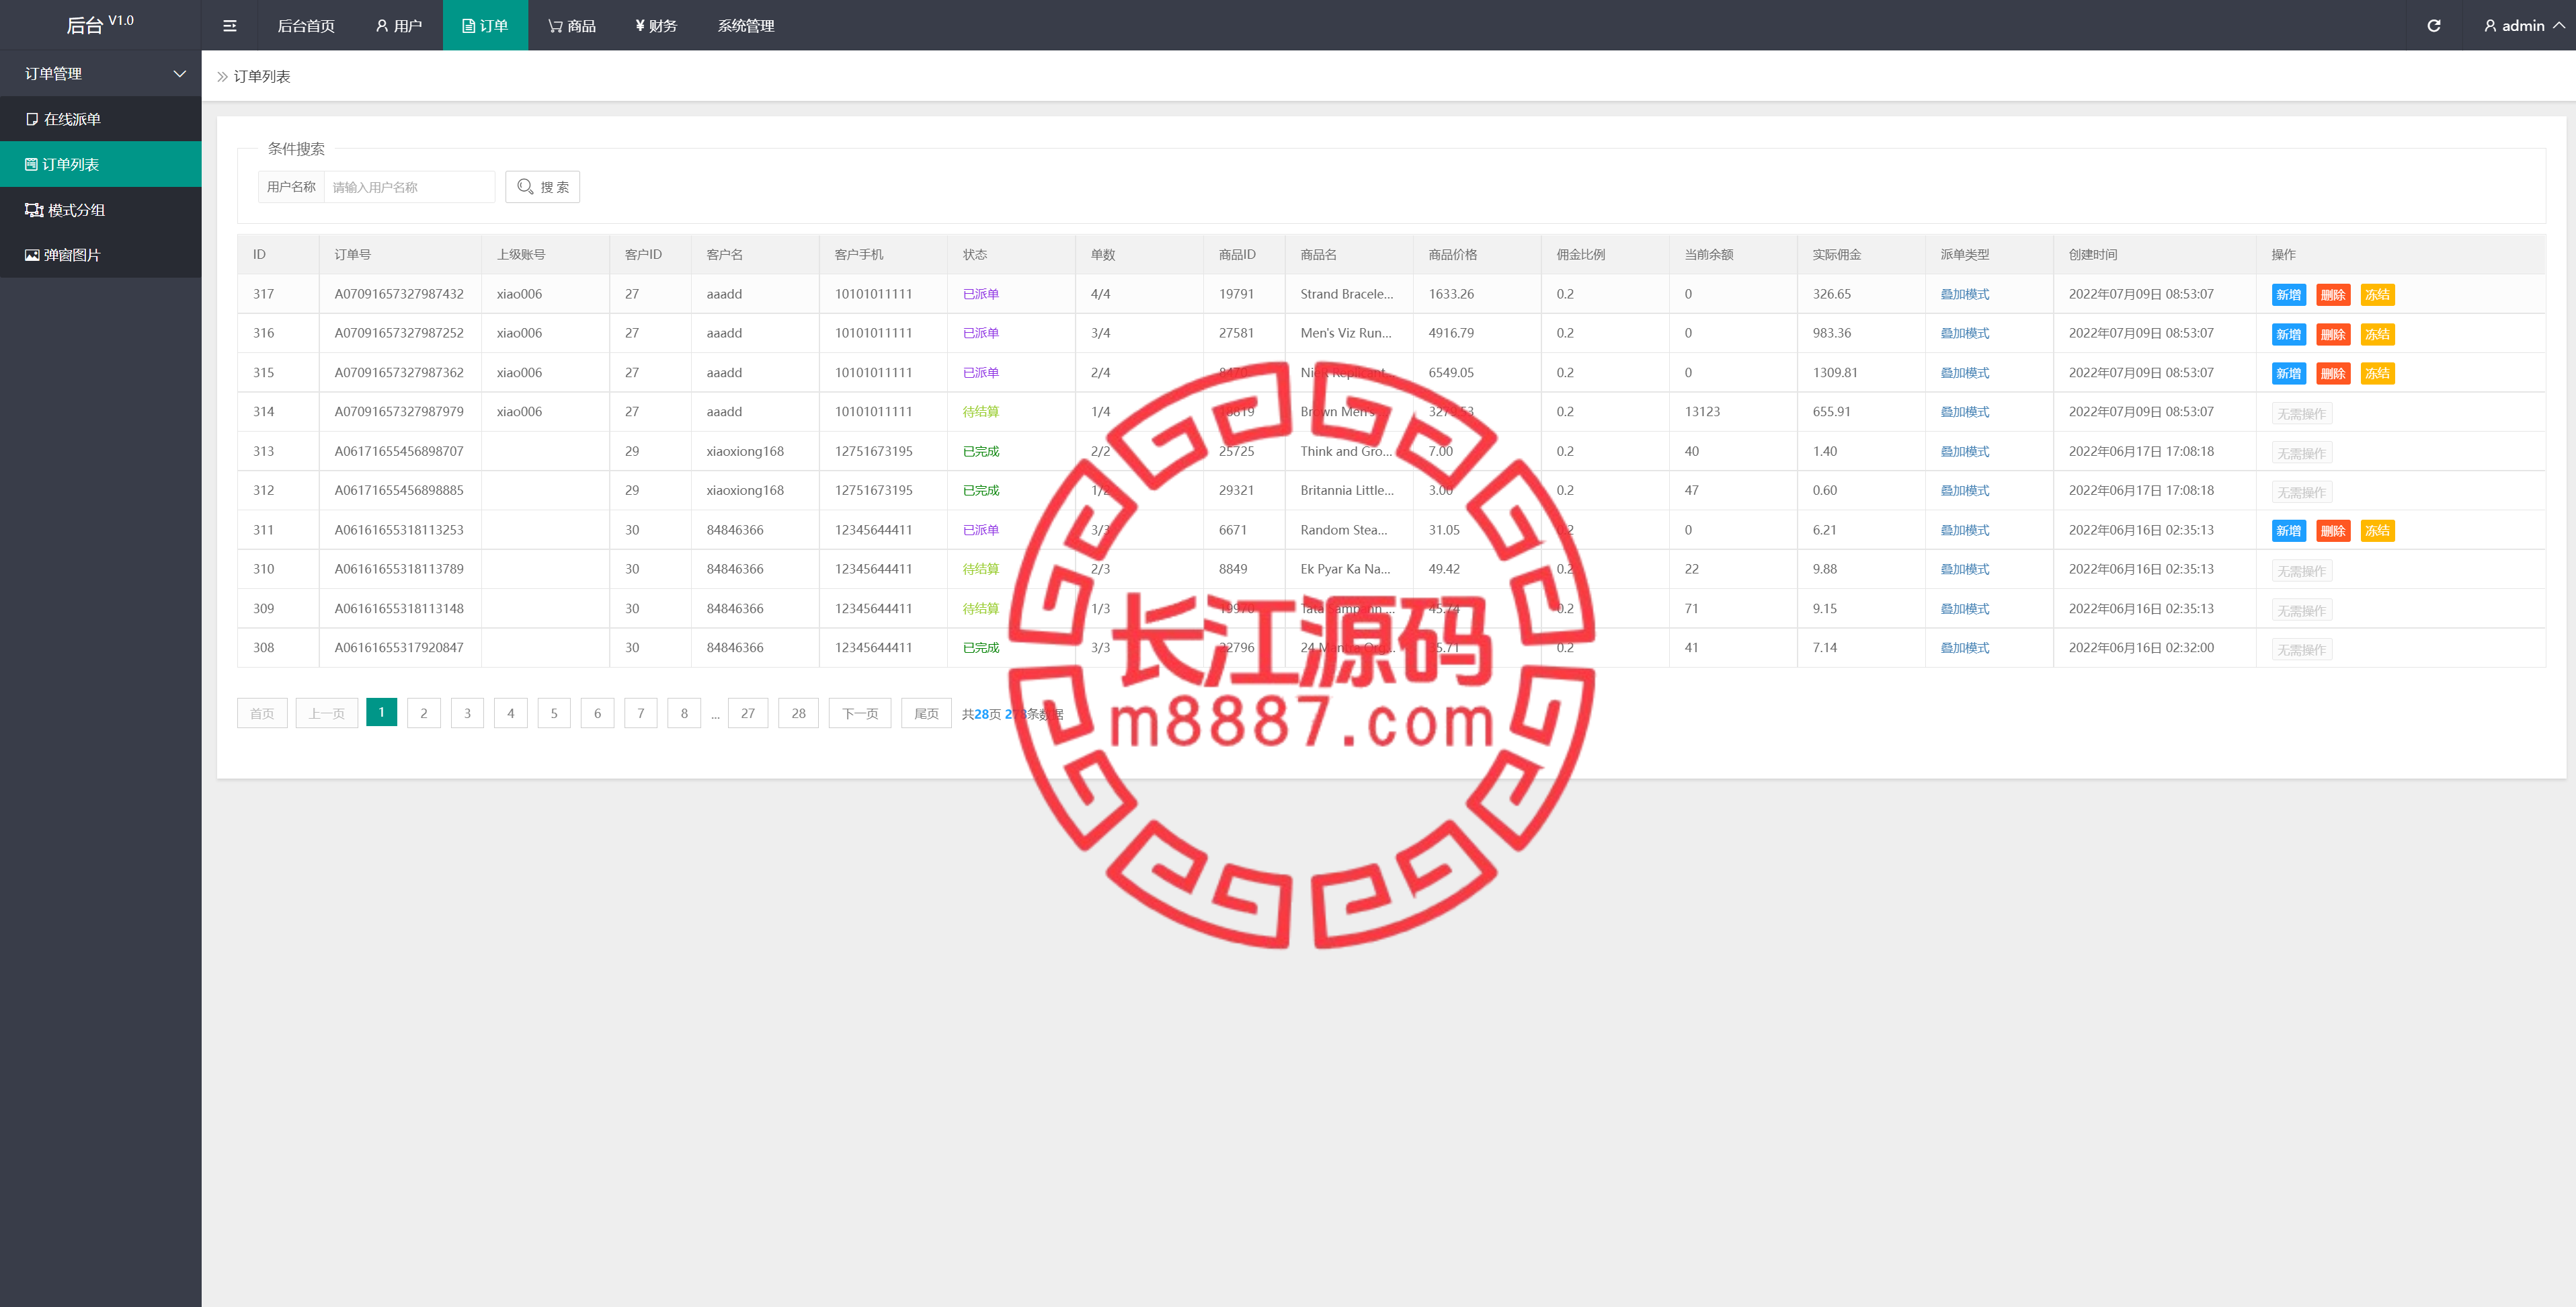
Task: Select the 订单 top navigation tab
Action: click(485, 26)
